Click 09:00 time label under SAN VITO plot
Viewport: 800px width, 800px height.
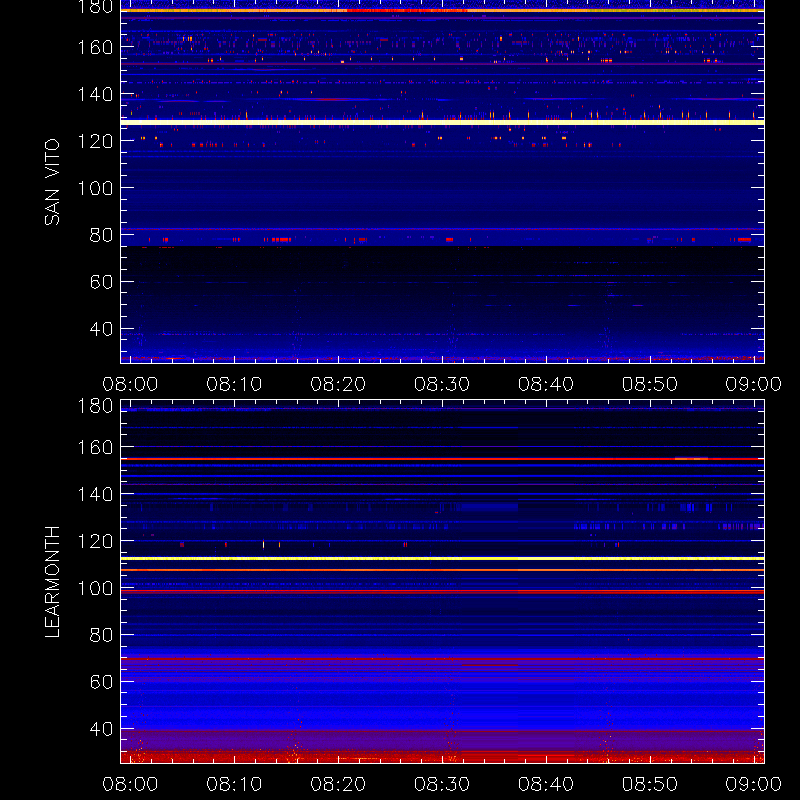click(x=754, y=384)
